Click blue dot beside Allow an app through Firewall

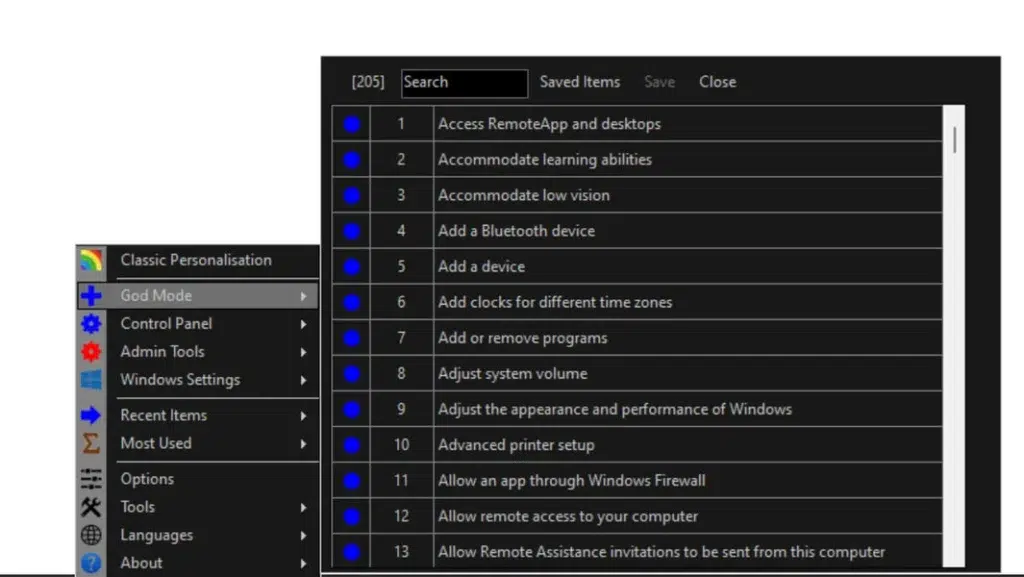pos(351,480)
